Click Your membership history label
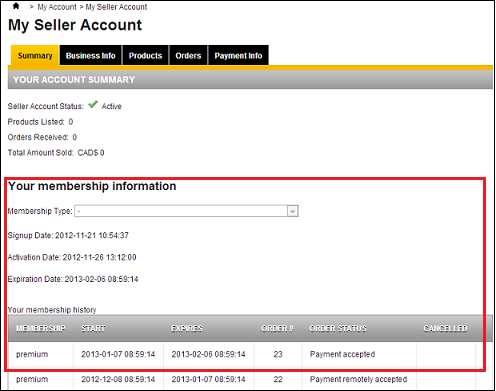This screenshot has height=391, width=496. [x=52, y=310]
